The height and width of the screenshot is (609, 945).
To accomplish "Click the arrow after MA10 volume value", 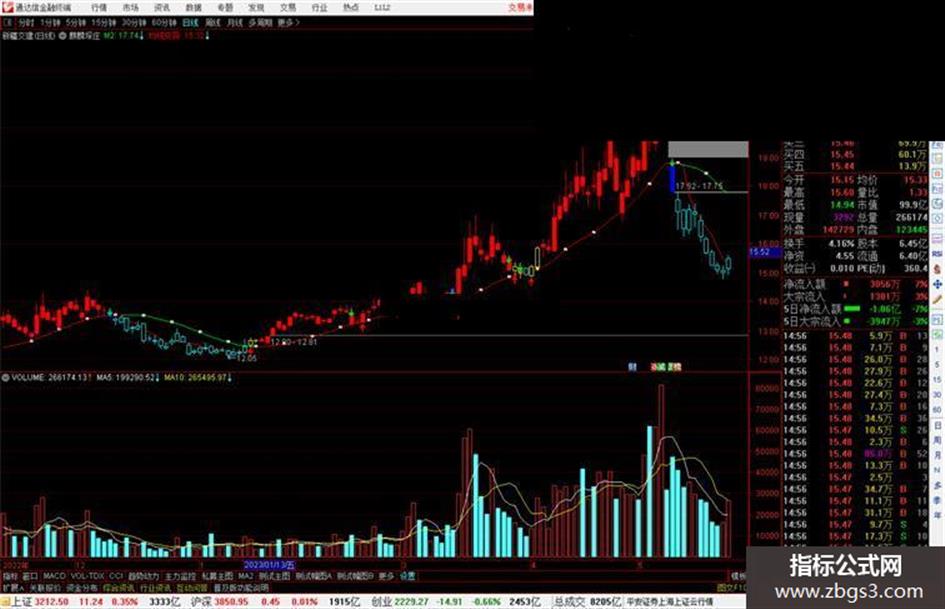I will [229, 378].
